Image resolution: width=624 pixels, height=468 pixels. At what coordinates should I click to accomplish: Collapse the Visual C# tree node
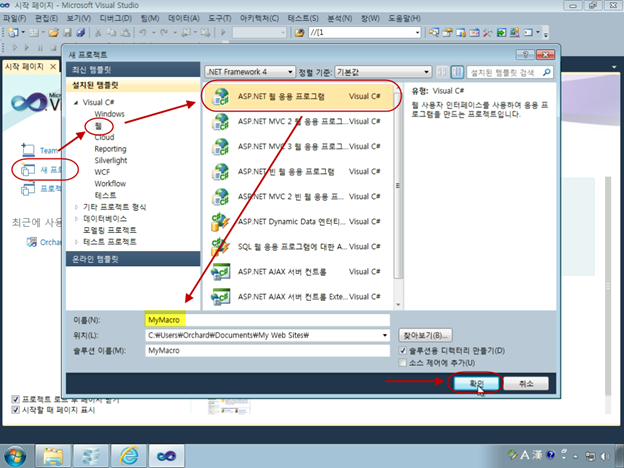point(76,103)
